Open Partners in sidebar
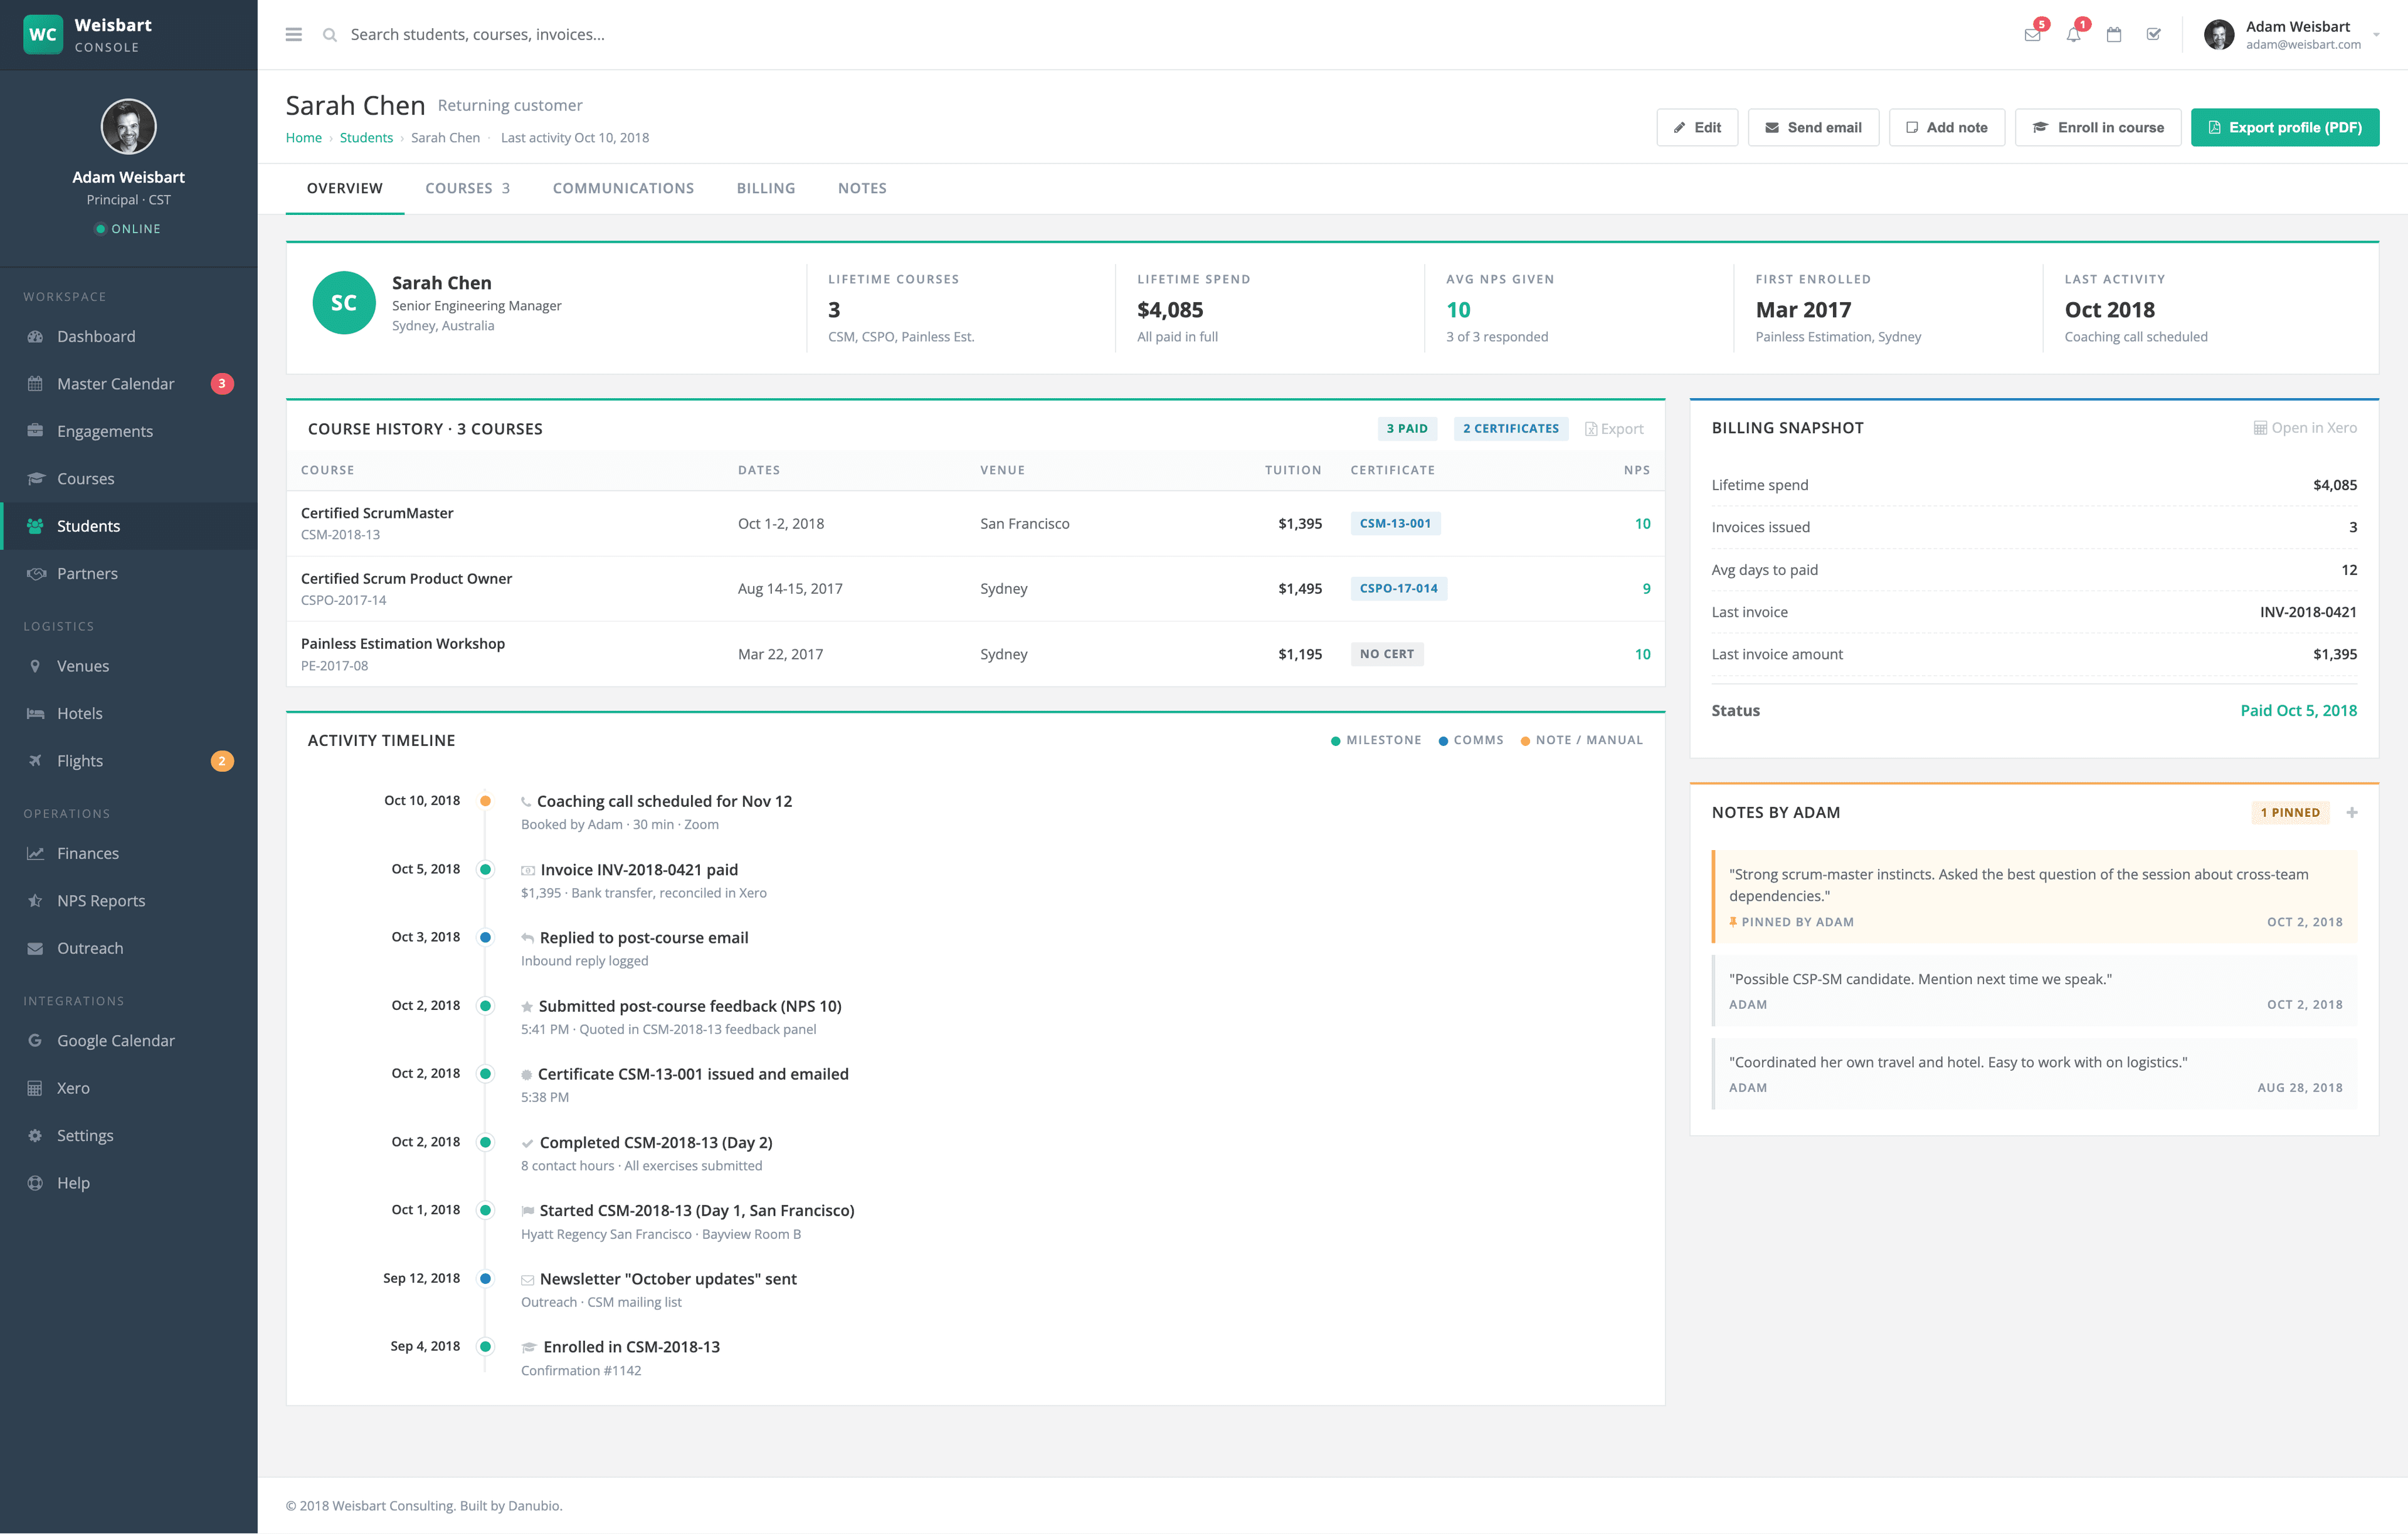 [x=128, y=573]
